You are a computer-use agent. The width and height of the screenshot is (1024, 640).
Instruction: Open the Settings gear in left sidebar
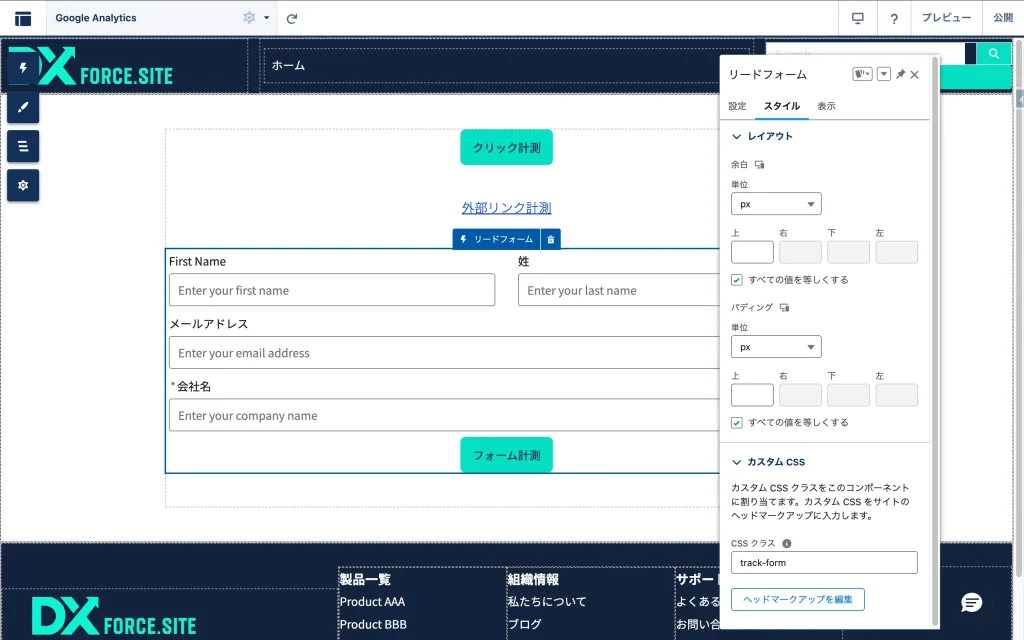point(23,185)
